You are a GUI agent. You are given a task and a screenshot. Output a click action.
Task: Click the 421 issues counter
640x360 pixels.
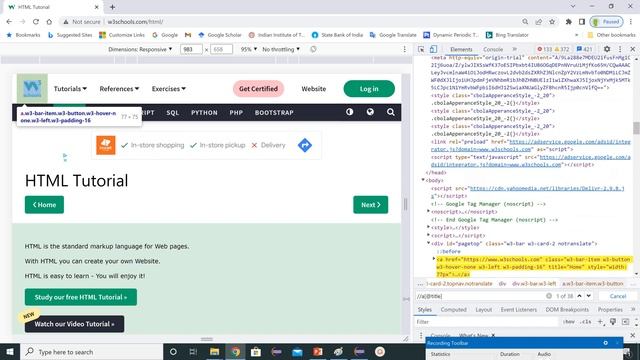(x=584, y=49)
